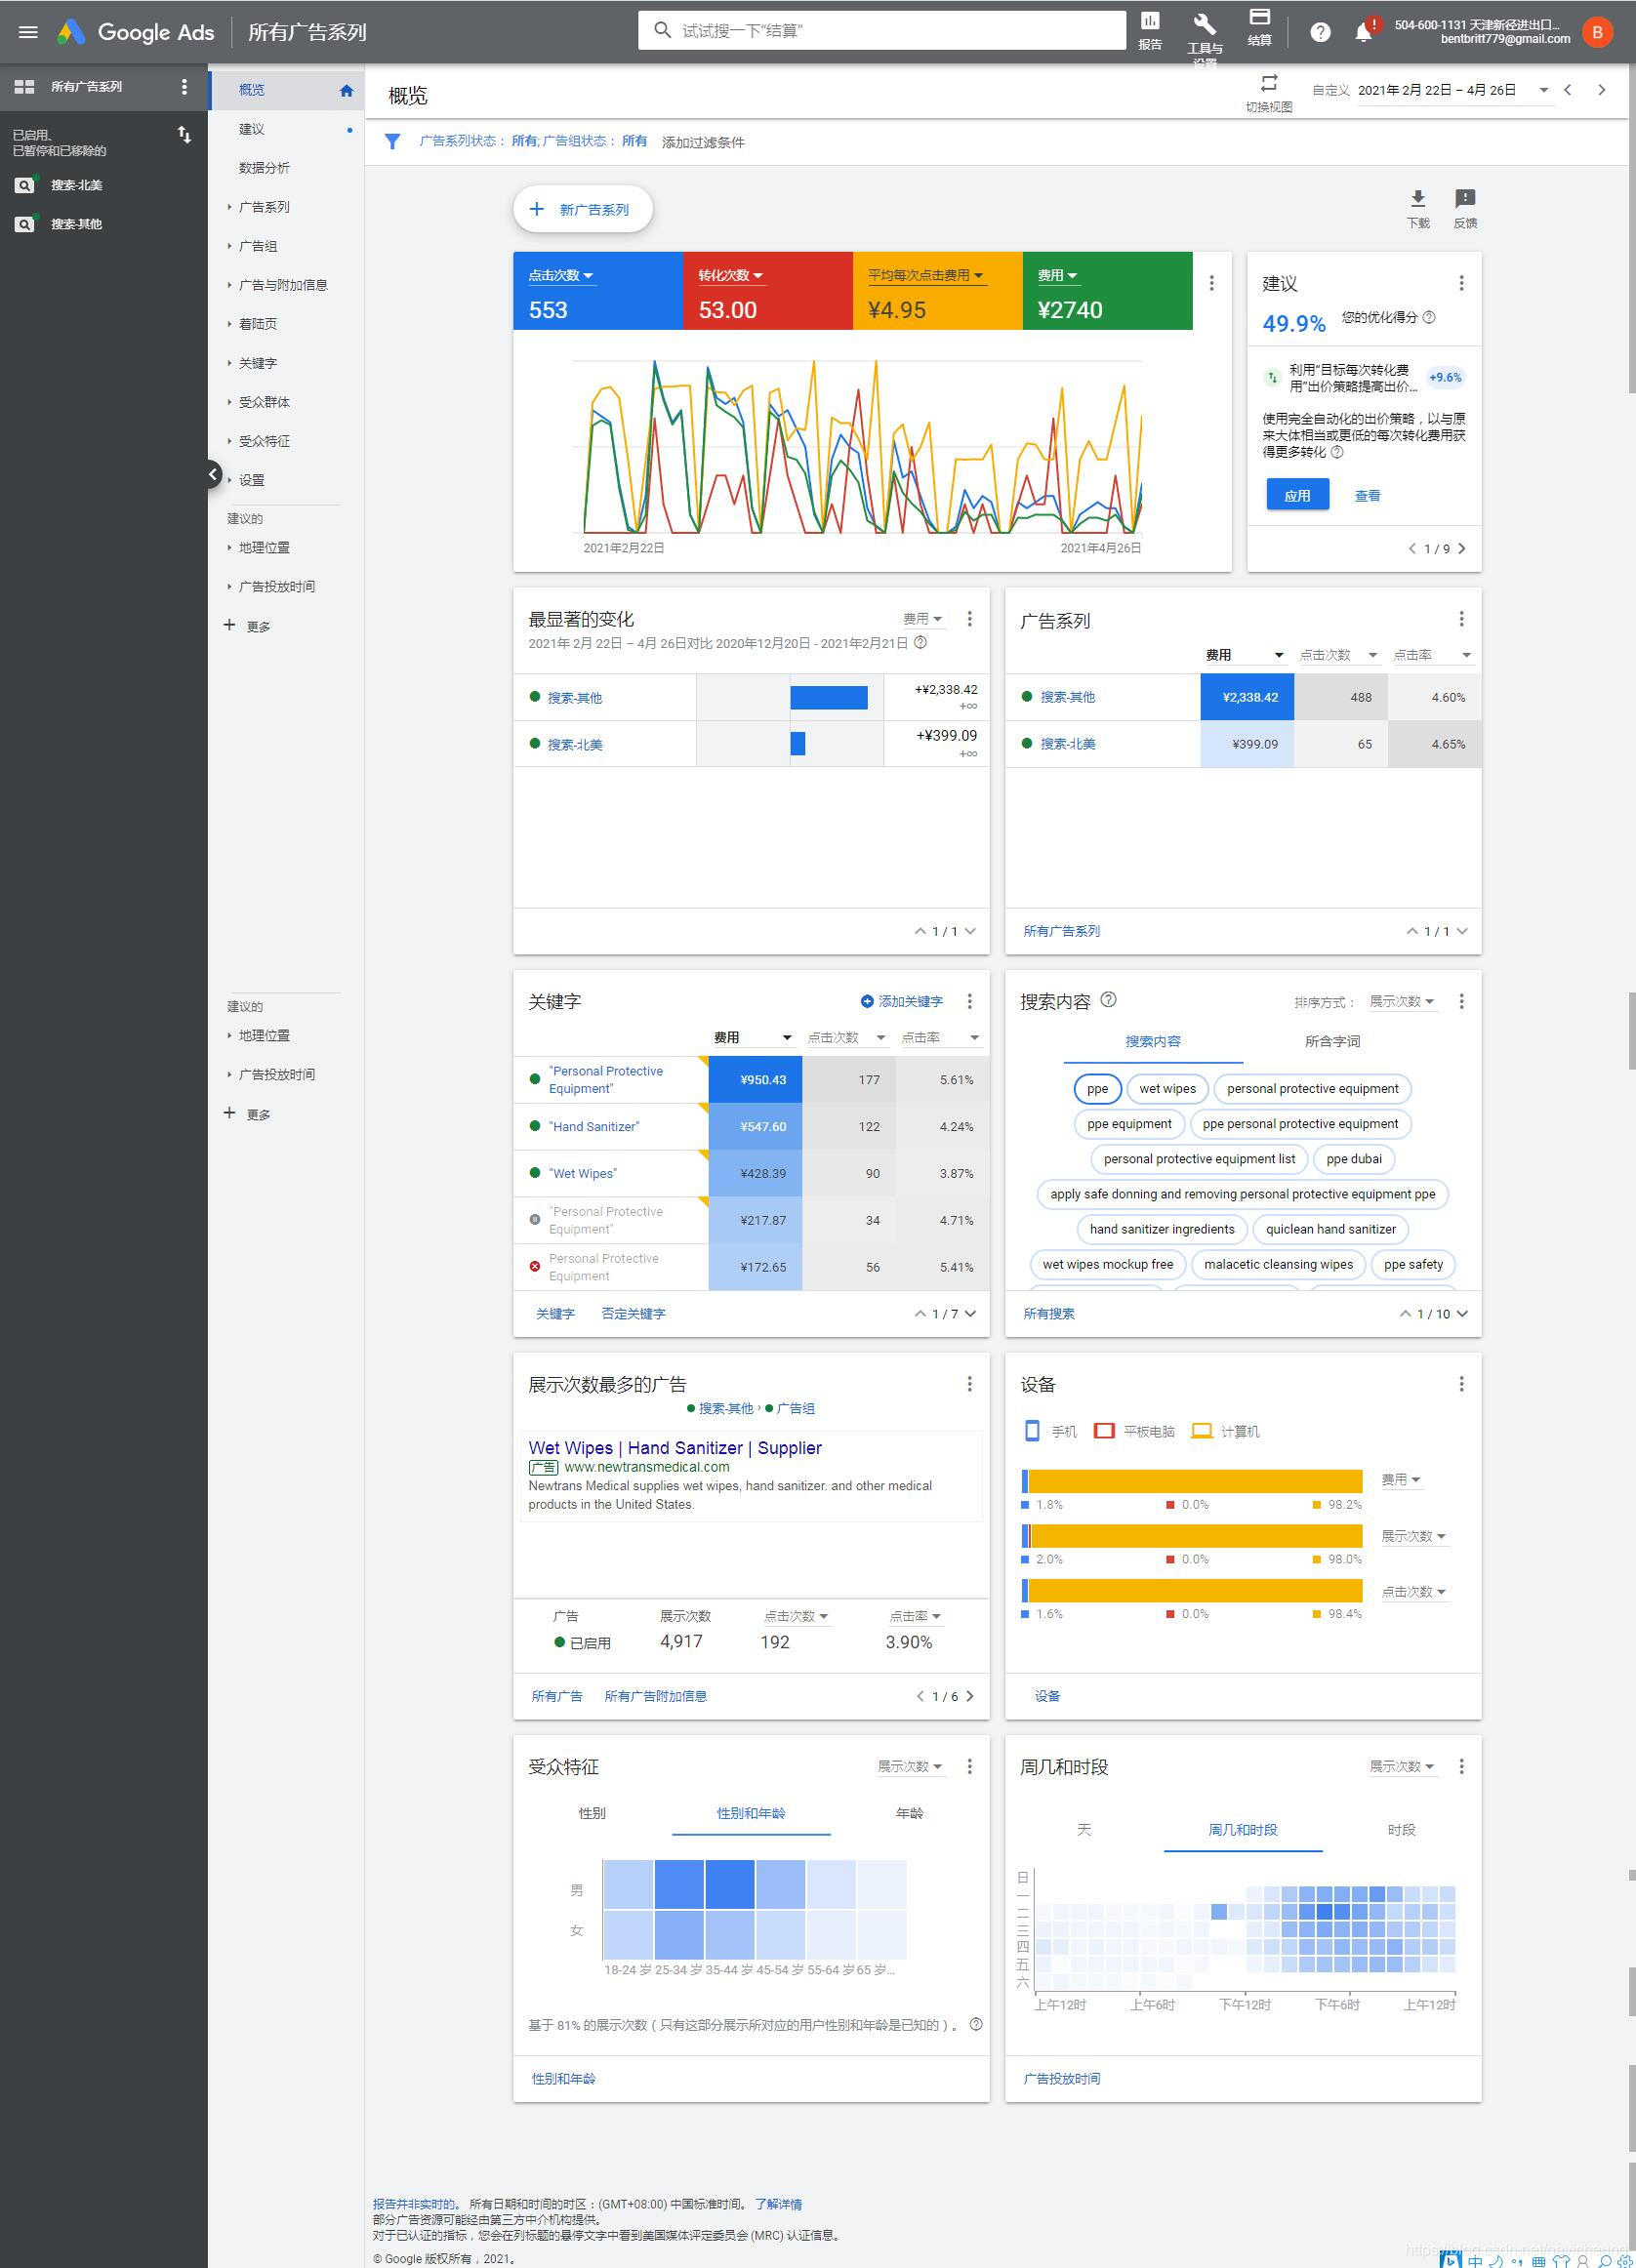
Task: Focus the search input field
Action: tap(882, 30)
